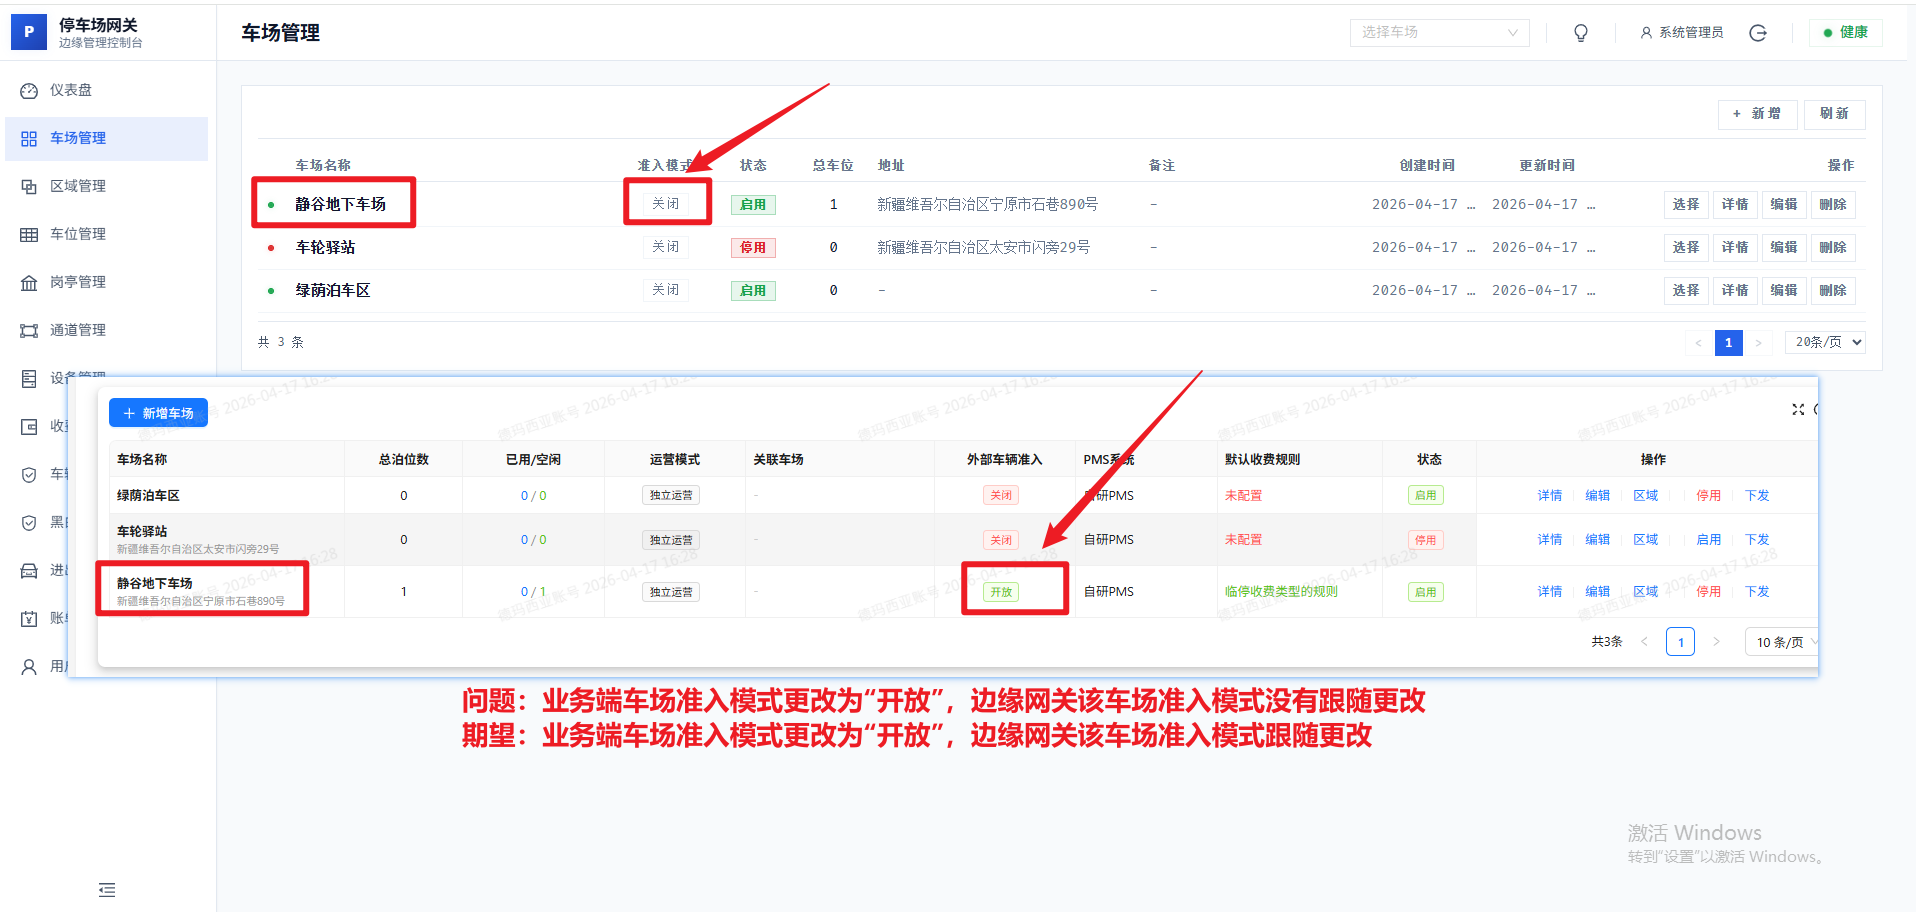Select 车场管理 in the sidebar menu

[x=78, y=138]
